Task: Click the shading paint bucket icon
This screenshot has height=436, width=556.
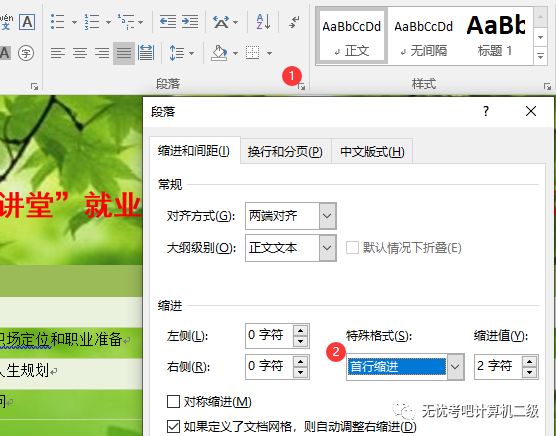Action: pyautogui.click(x=219, y=53)
